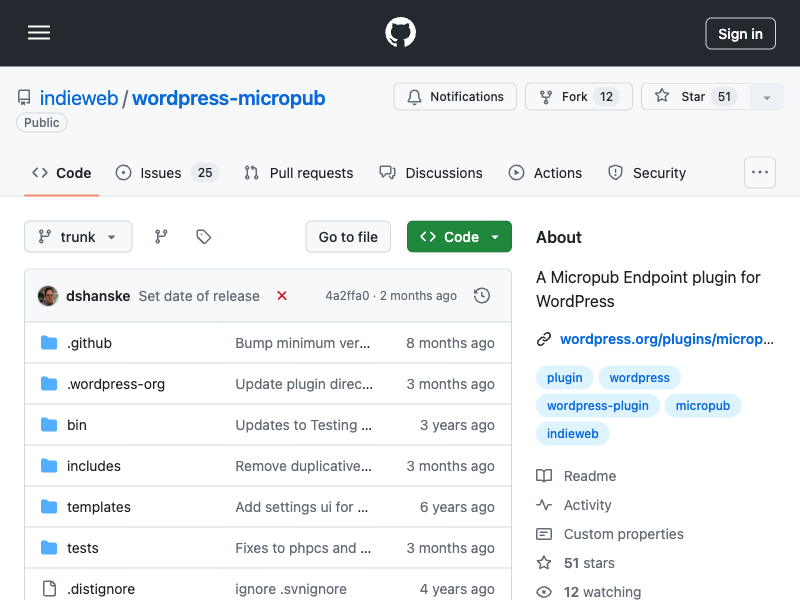Screen dimensions: 800x600
Task: Click the .wordpress-org folder icon
Action: click(49, 384)
